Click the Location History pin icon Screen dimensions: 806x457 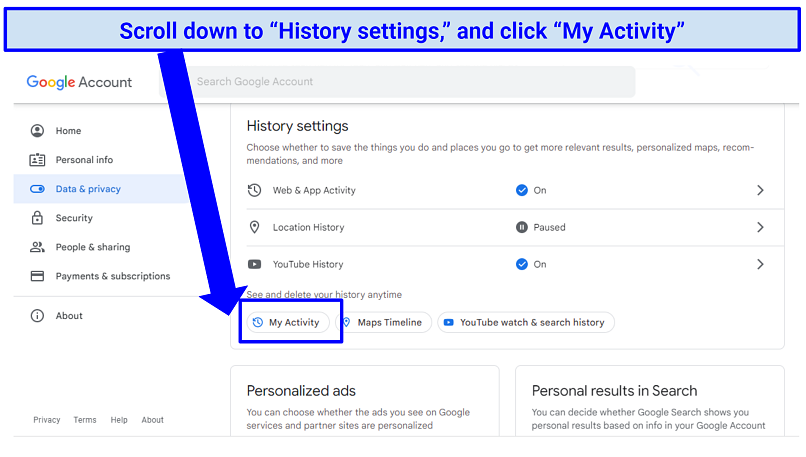click(254, 227)
